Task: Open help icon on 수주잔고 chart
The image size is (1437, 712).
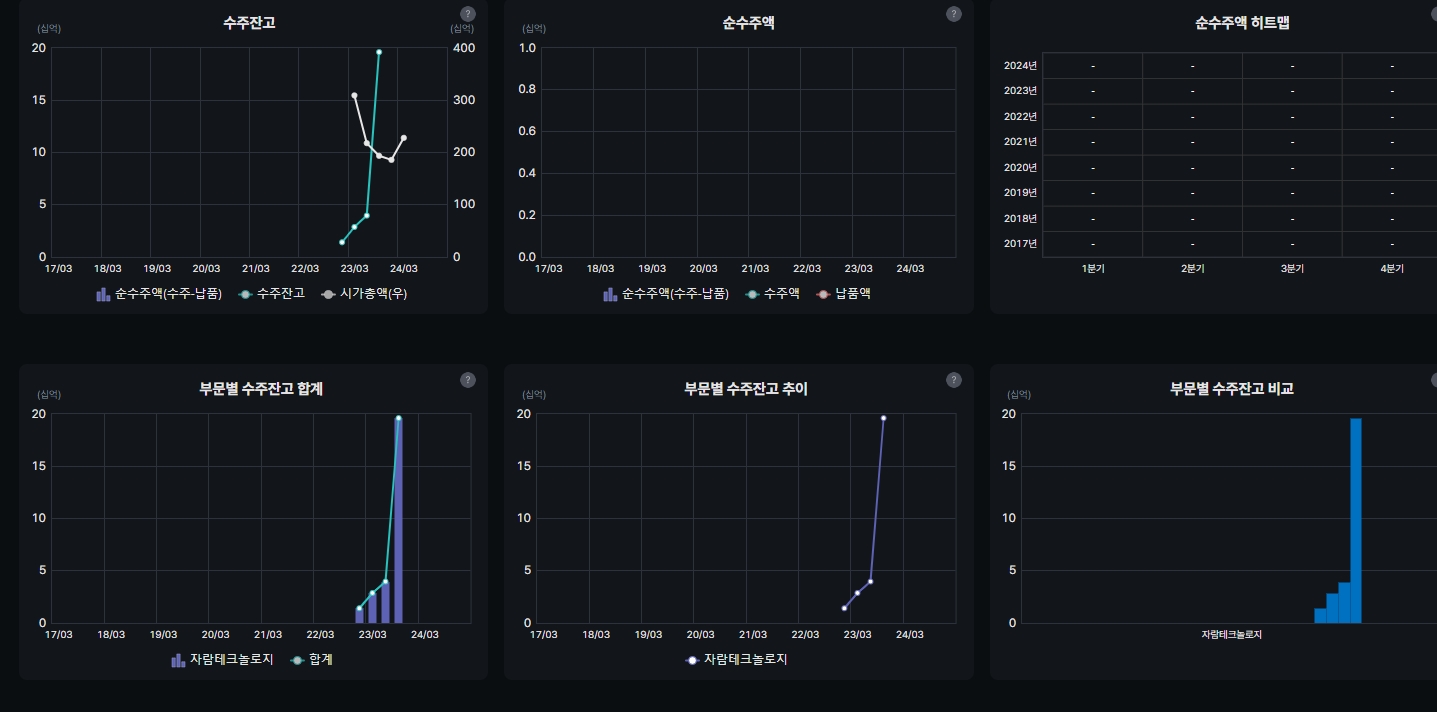Action: 468,14
